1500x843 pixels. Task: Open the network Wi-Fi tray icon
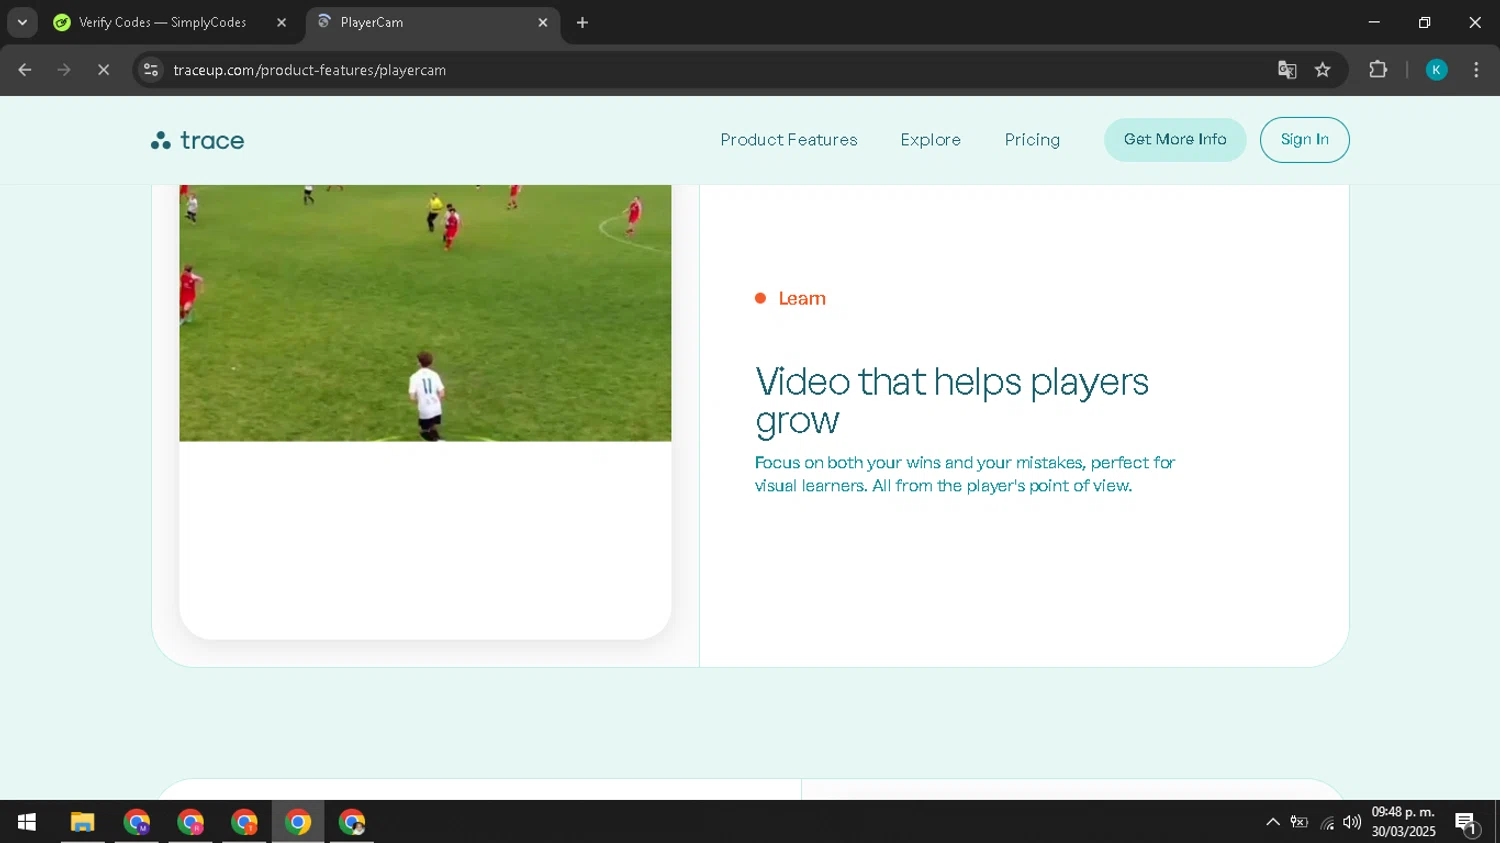[1327, 823]
